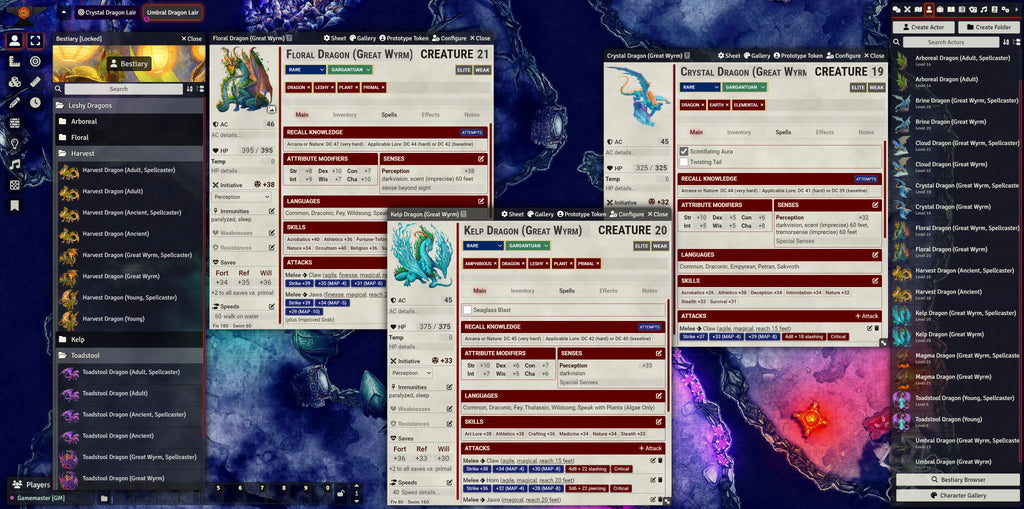Edit the Floral Dragon Senses section

pyautogui.click(x=481, y=158)
